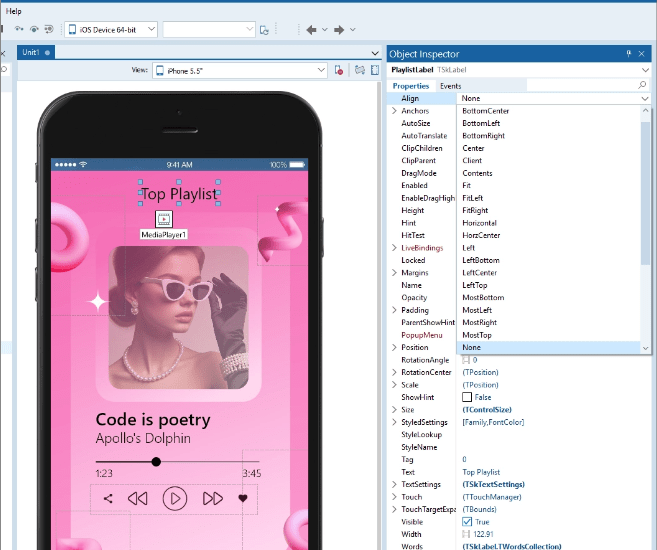This screenshot has width=657, height=550.
Task: Click the play button in the design
Action: coord(175,498)
